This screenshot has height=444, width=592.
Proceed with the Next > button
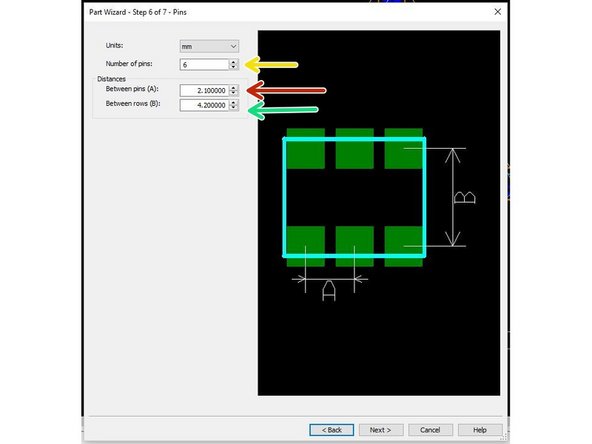[x=381, y=430]
